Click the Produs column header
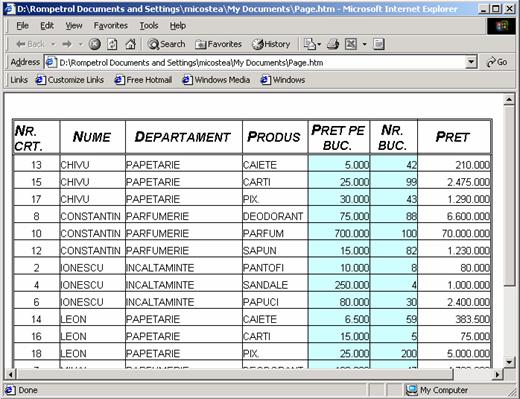 click(x=274, y=137)
